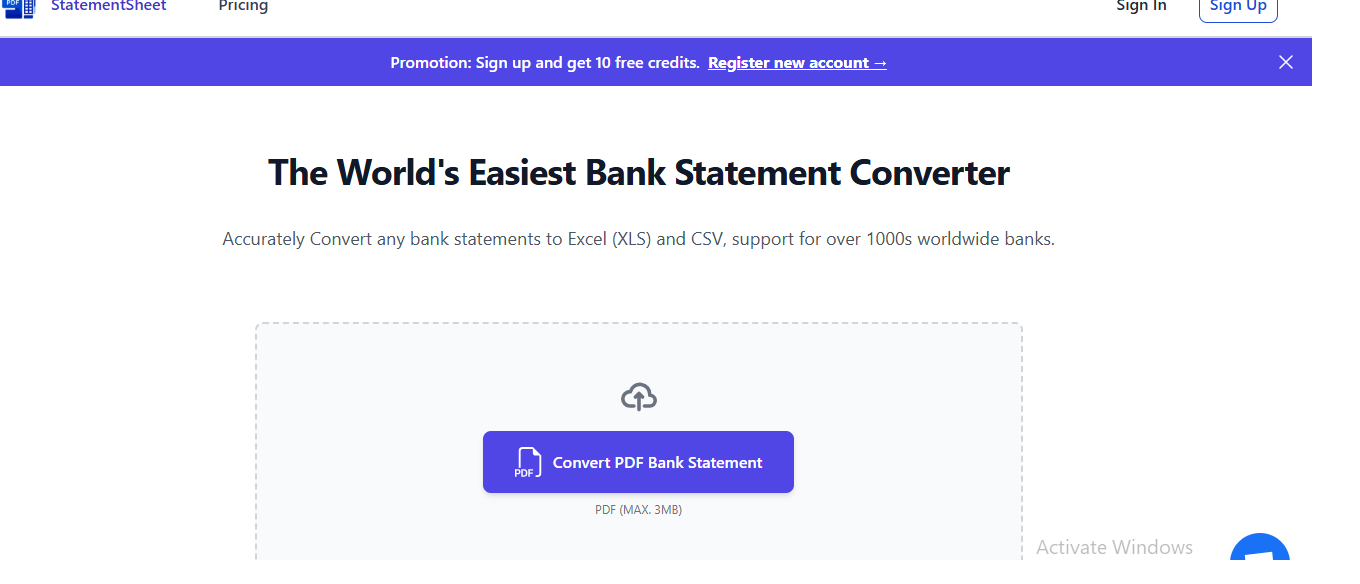The height and width of the screenshot is (584, 1360).
Task: Select the StatementSheet home link
Action: click(108, 6)
